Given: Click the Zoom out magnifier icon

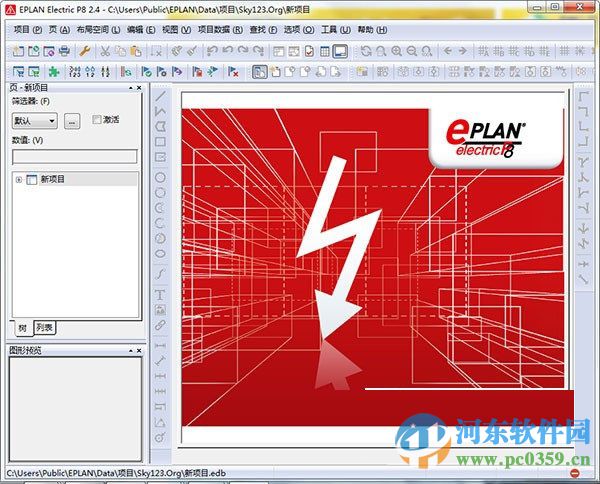Looking at the screenshot, I should click(x=412, y=51).
